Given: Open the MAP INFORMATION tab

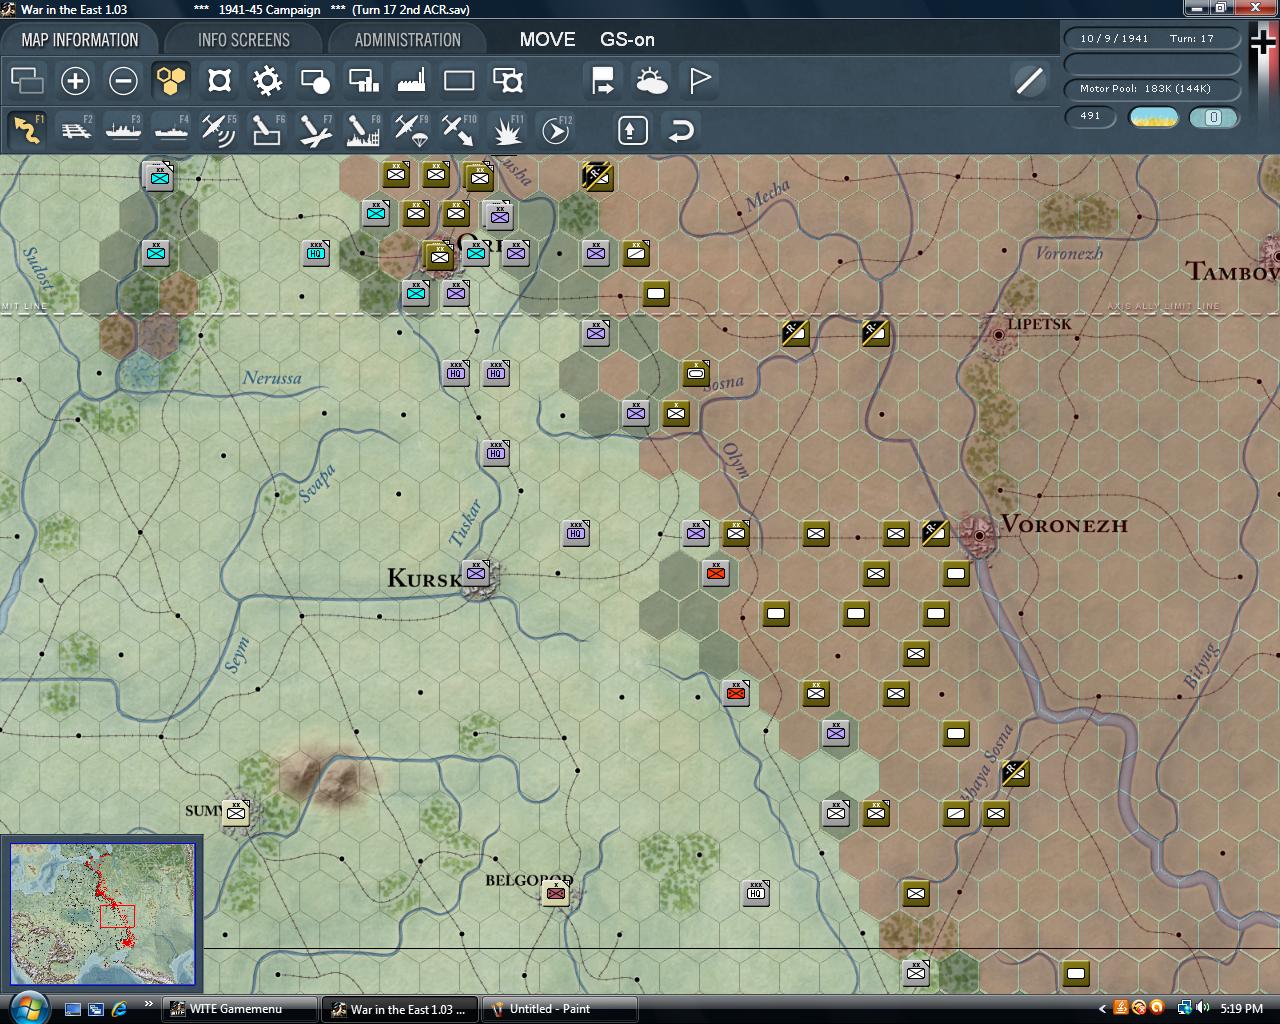Looking at the screenshot, I should tap(80, 40).
